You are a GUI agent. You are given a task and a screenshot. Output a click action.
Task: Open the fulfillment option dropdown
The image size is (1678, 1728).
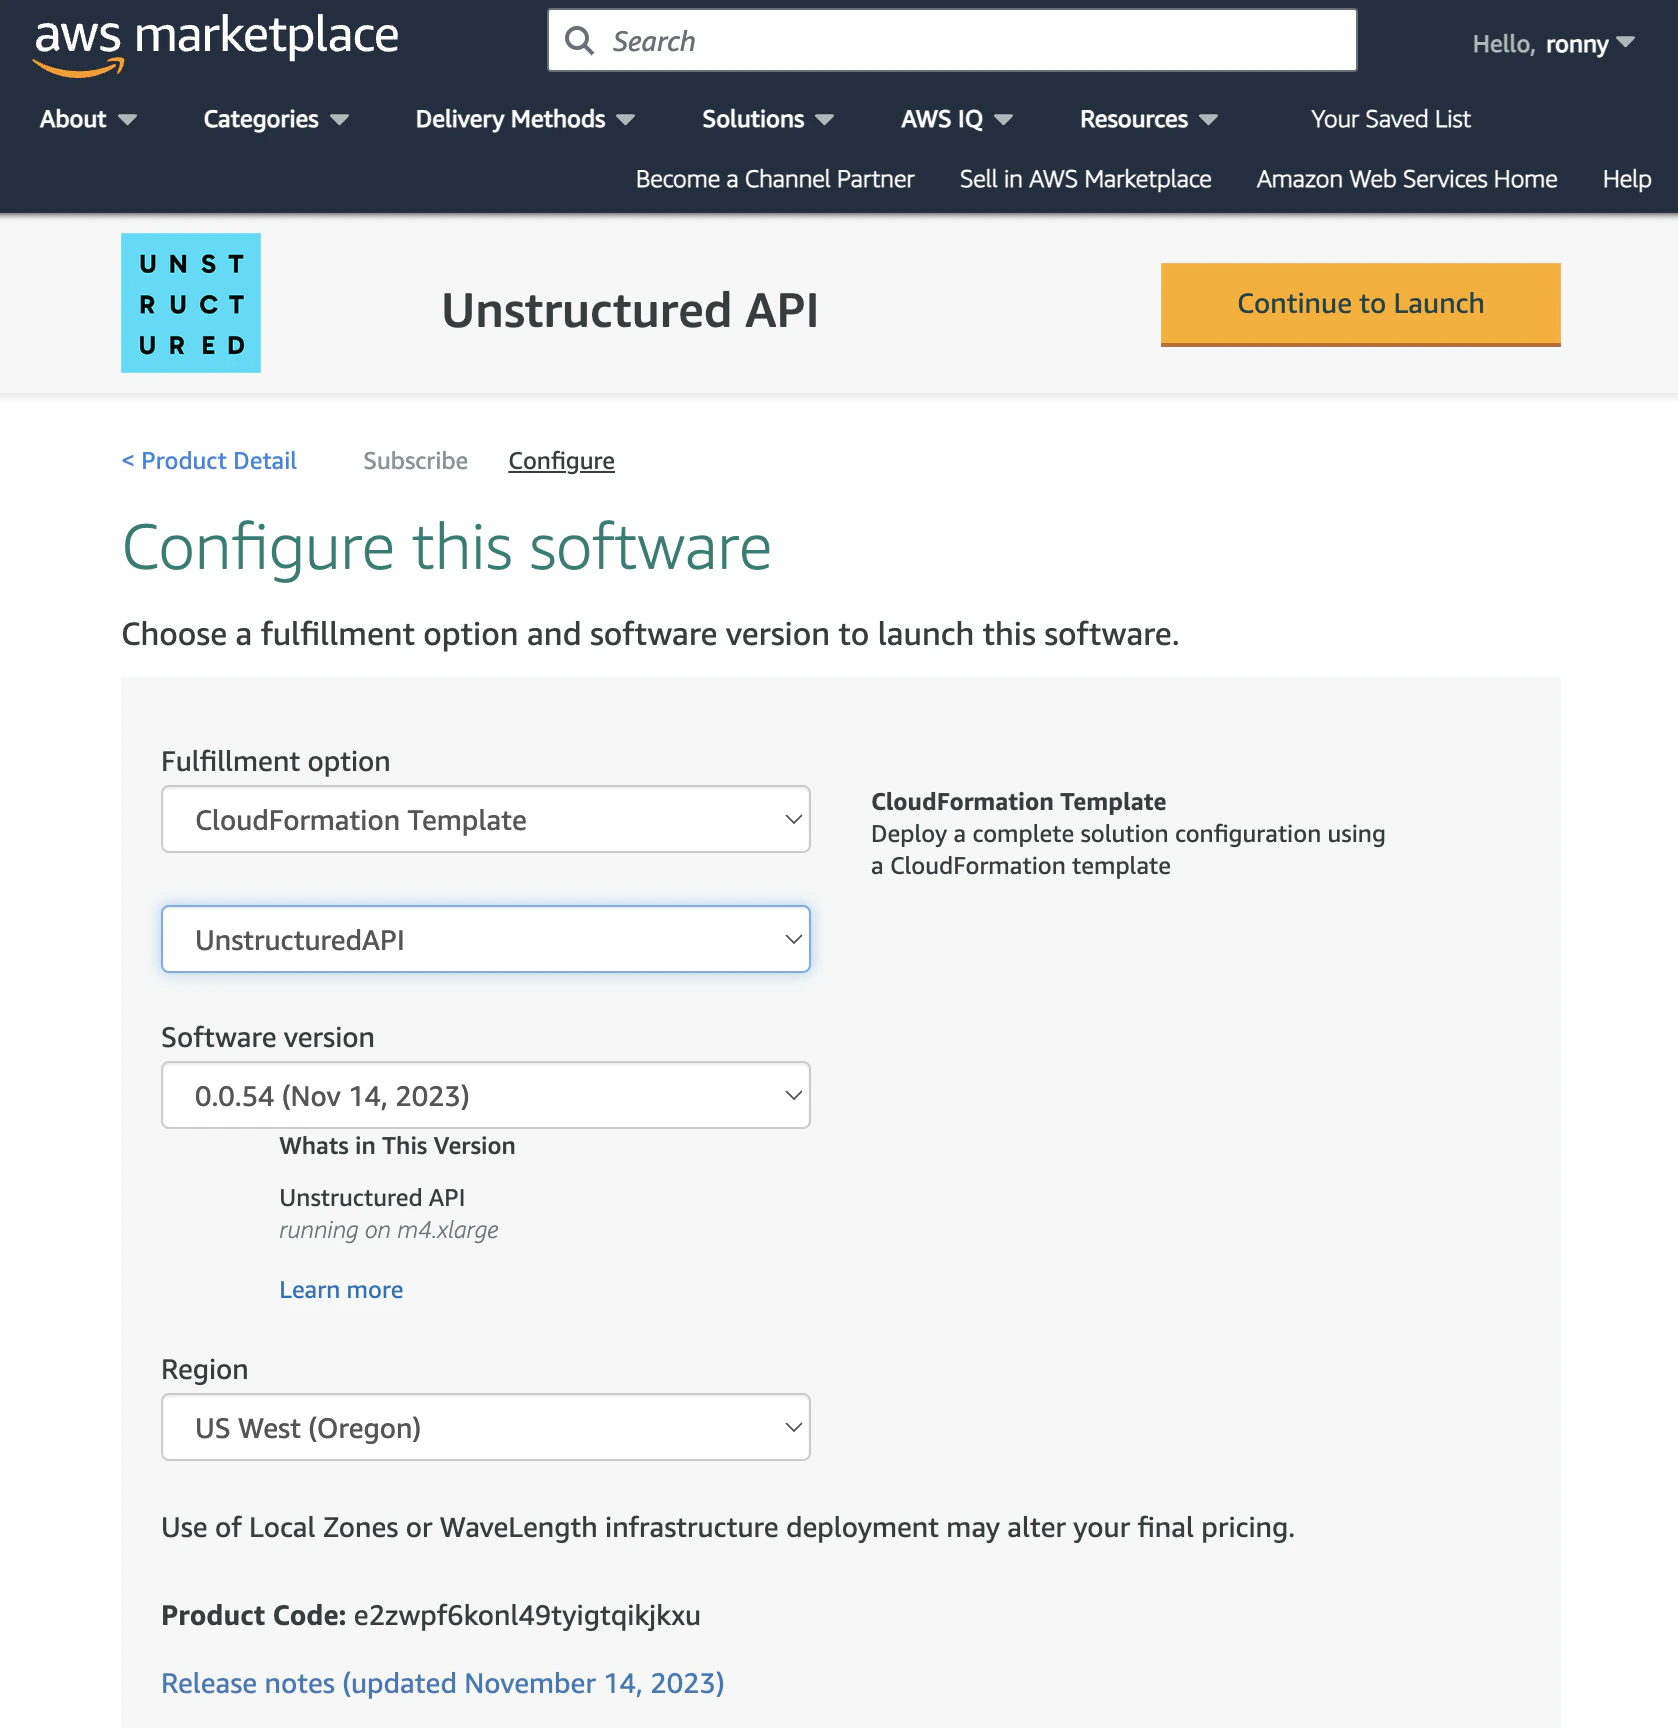485,819
